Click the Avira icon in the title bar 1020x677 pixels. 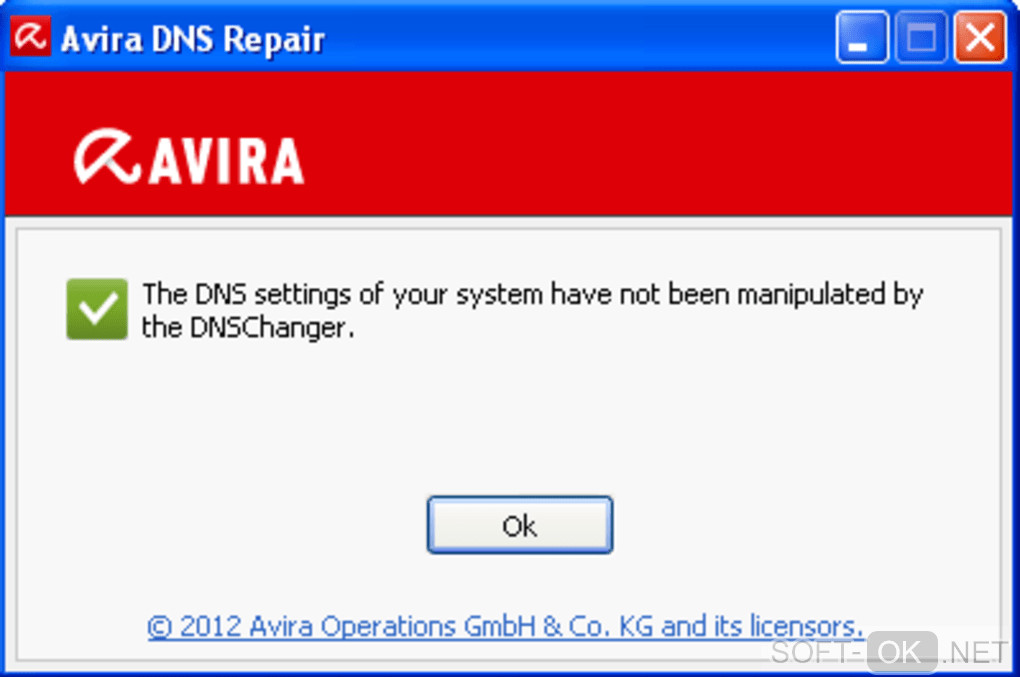pyautogui.click(x=30, y=36)
